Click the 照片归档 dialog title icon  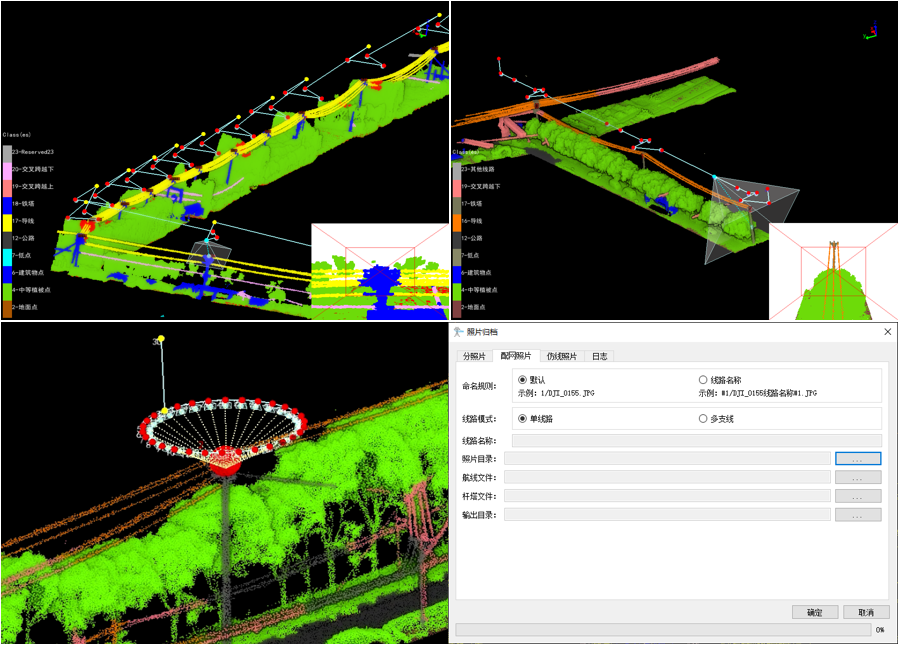point(458,332)
